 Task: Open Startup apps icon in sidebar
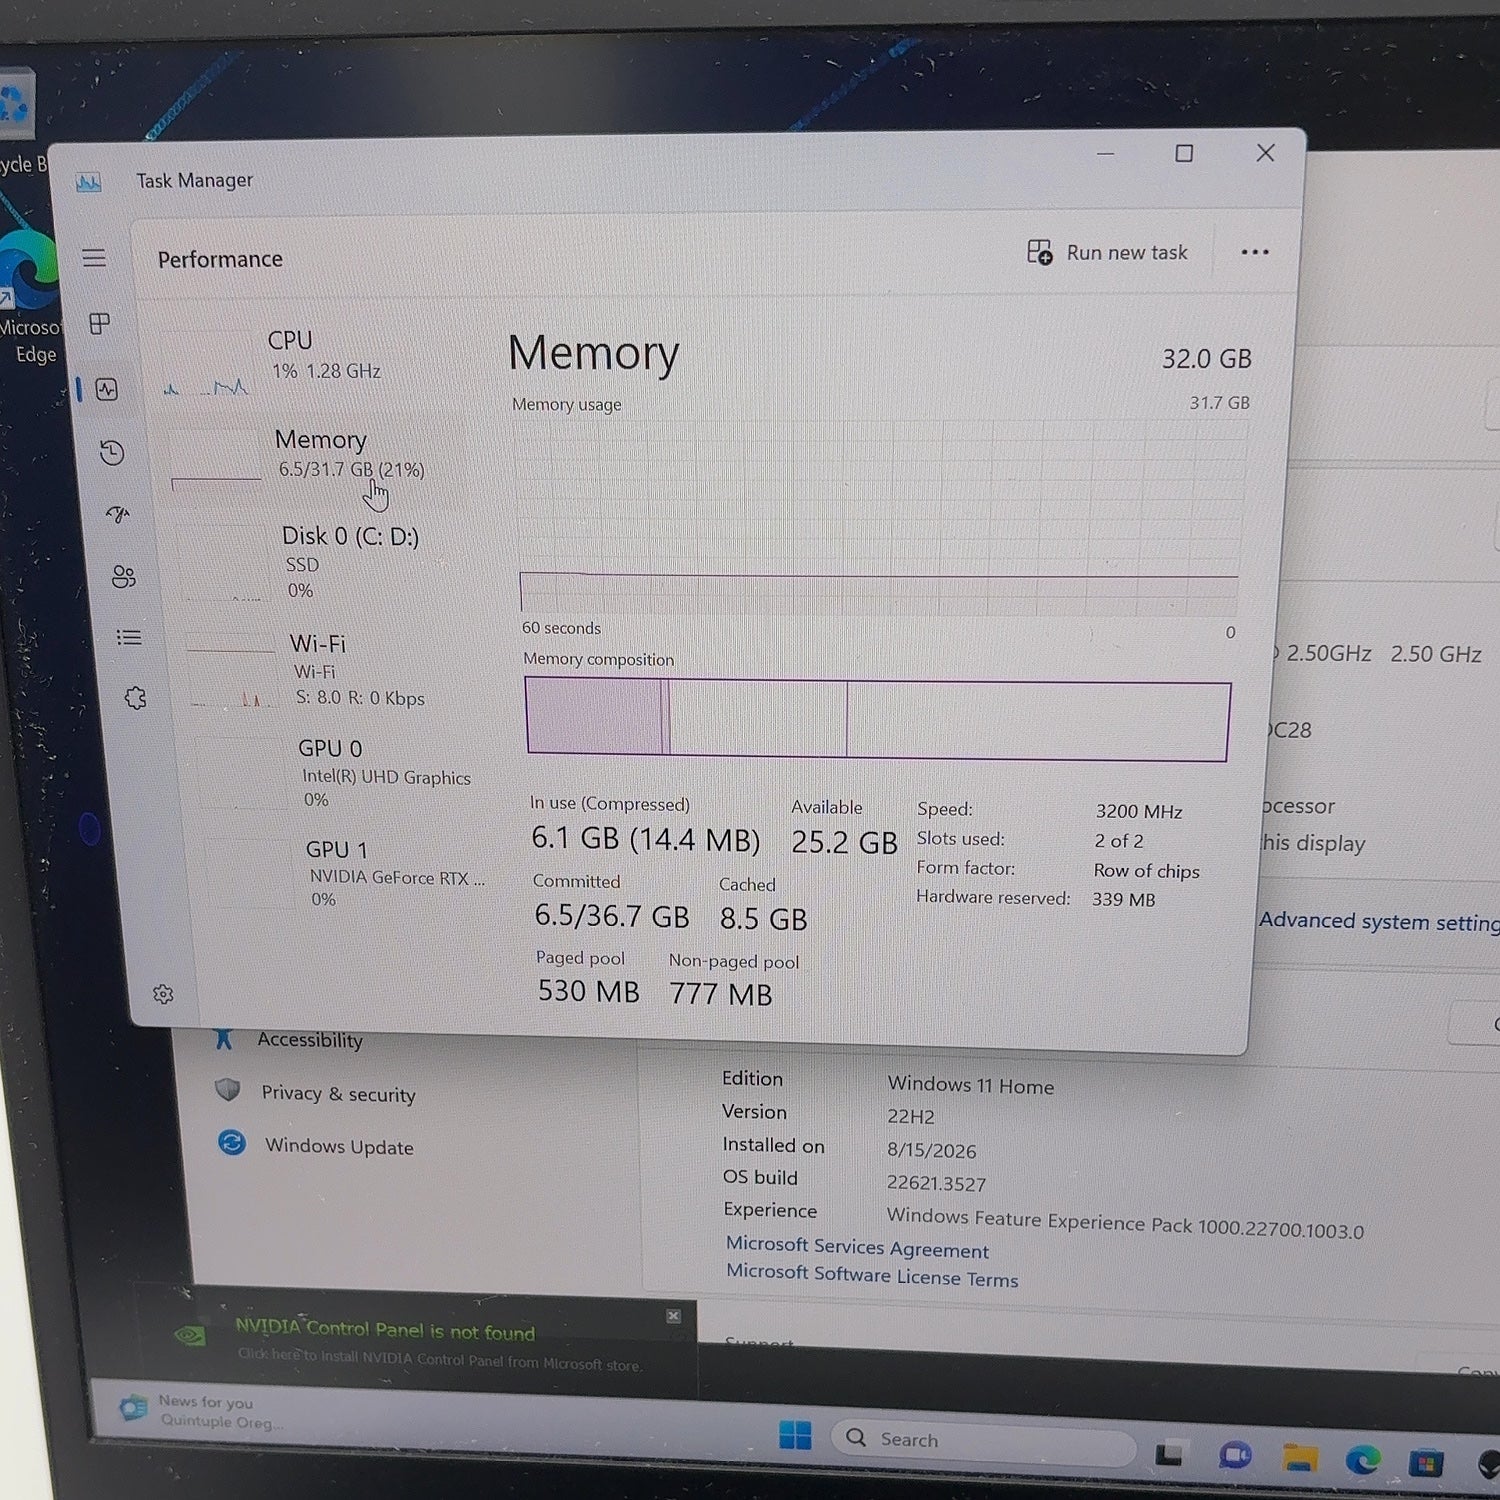(x=118, y=515)
